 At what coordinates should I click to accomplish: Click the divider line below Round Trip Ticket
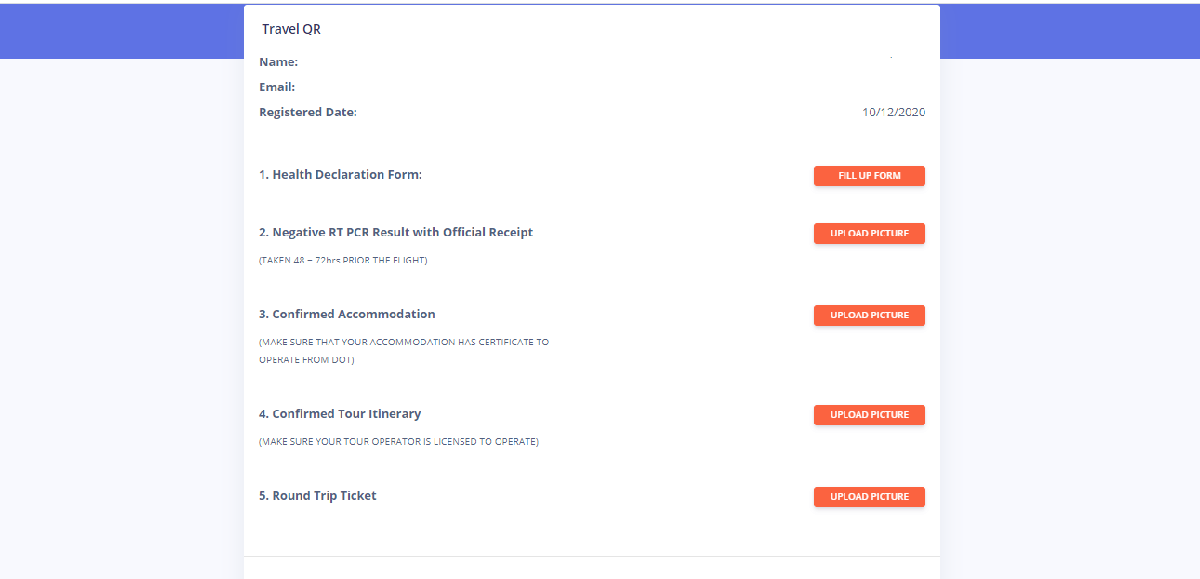pos(591,556)
